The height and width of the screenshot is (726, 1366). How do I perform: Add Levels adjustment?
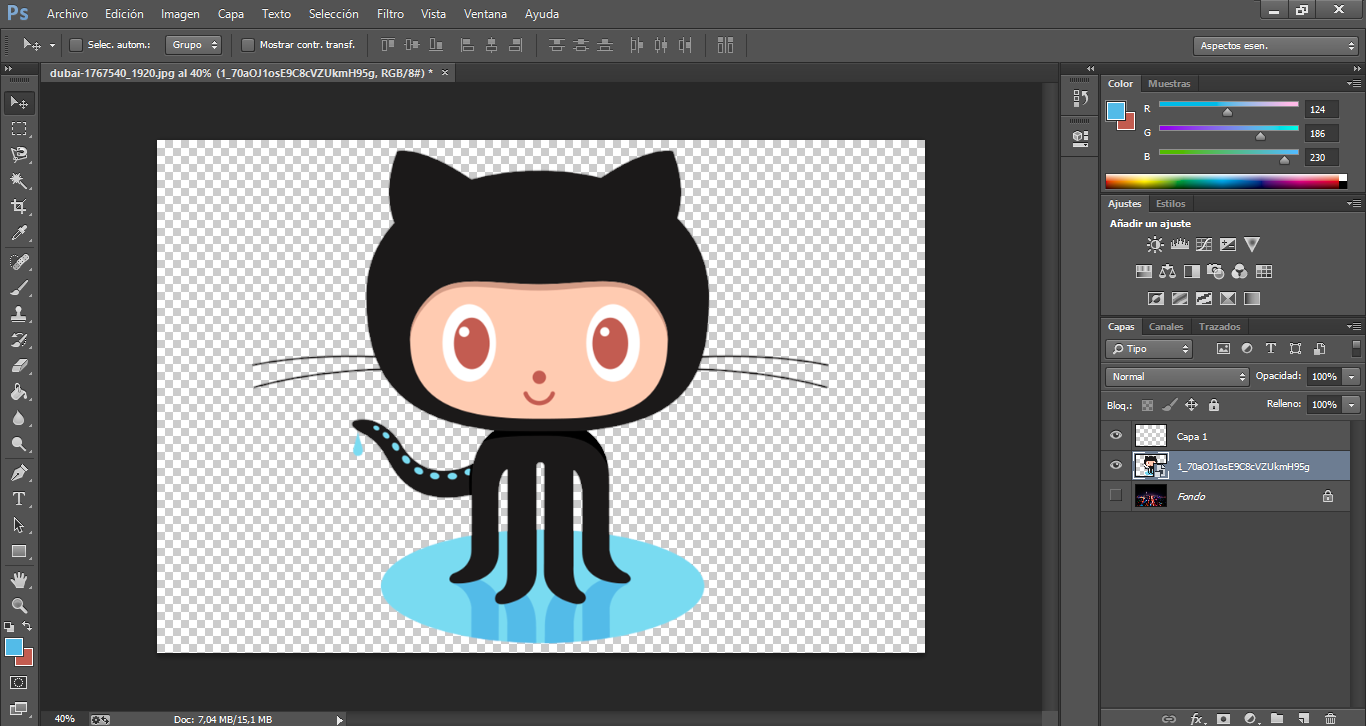(x=1179, y=244)
